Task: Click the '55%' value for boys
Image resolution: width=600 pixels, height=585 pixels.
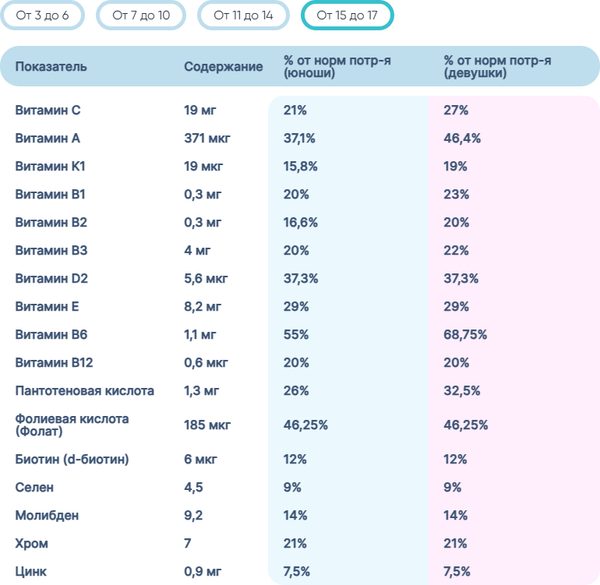Action: pos(296,334)
